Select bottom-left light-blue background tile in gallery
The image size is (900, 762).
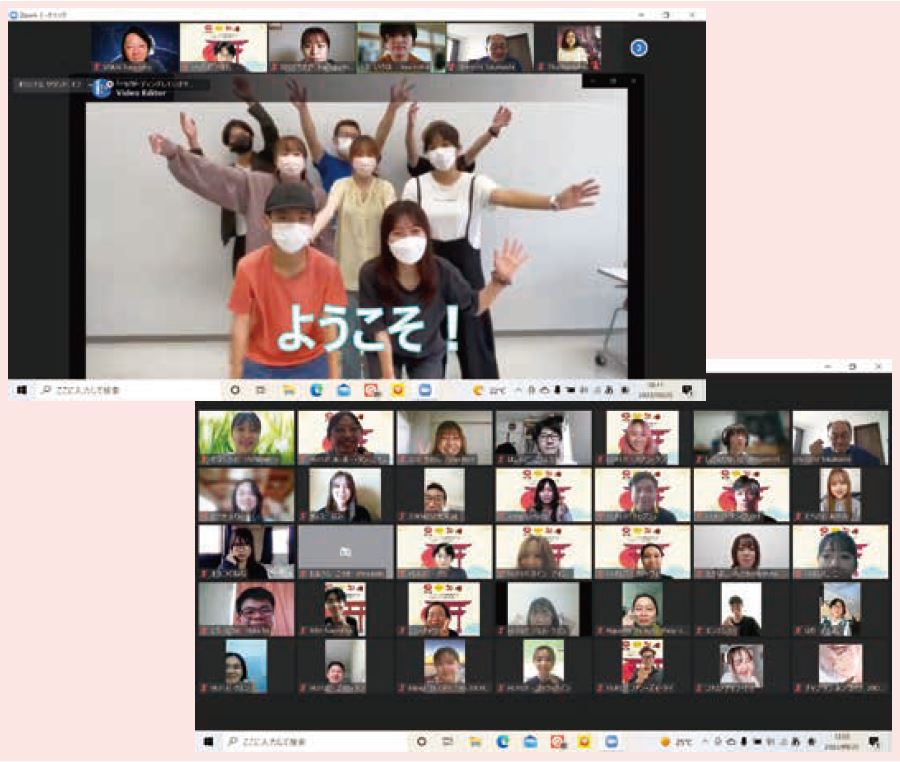[x=246, y=667]
